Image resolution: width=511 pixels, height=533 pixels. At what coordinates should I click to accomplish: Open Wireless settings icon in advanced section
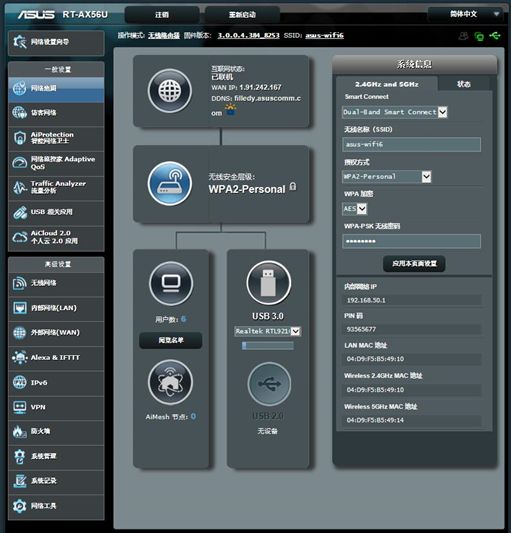click(19, 283)
